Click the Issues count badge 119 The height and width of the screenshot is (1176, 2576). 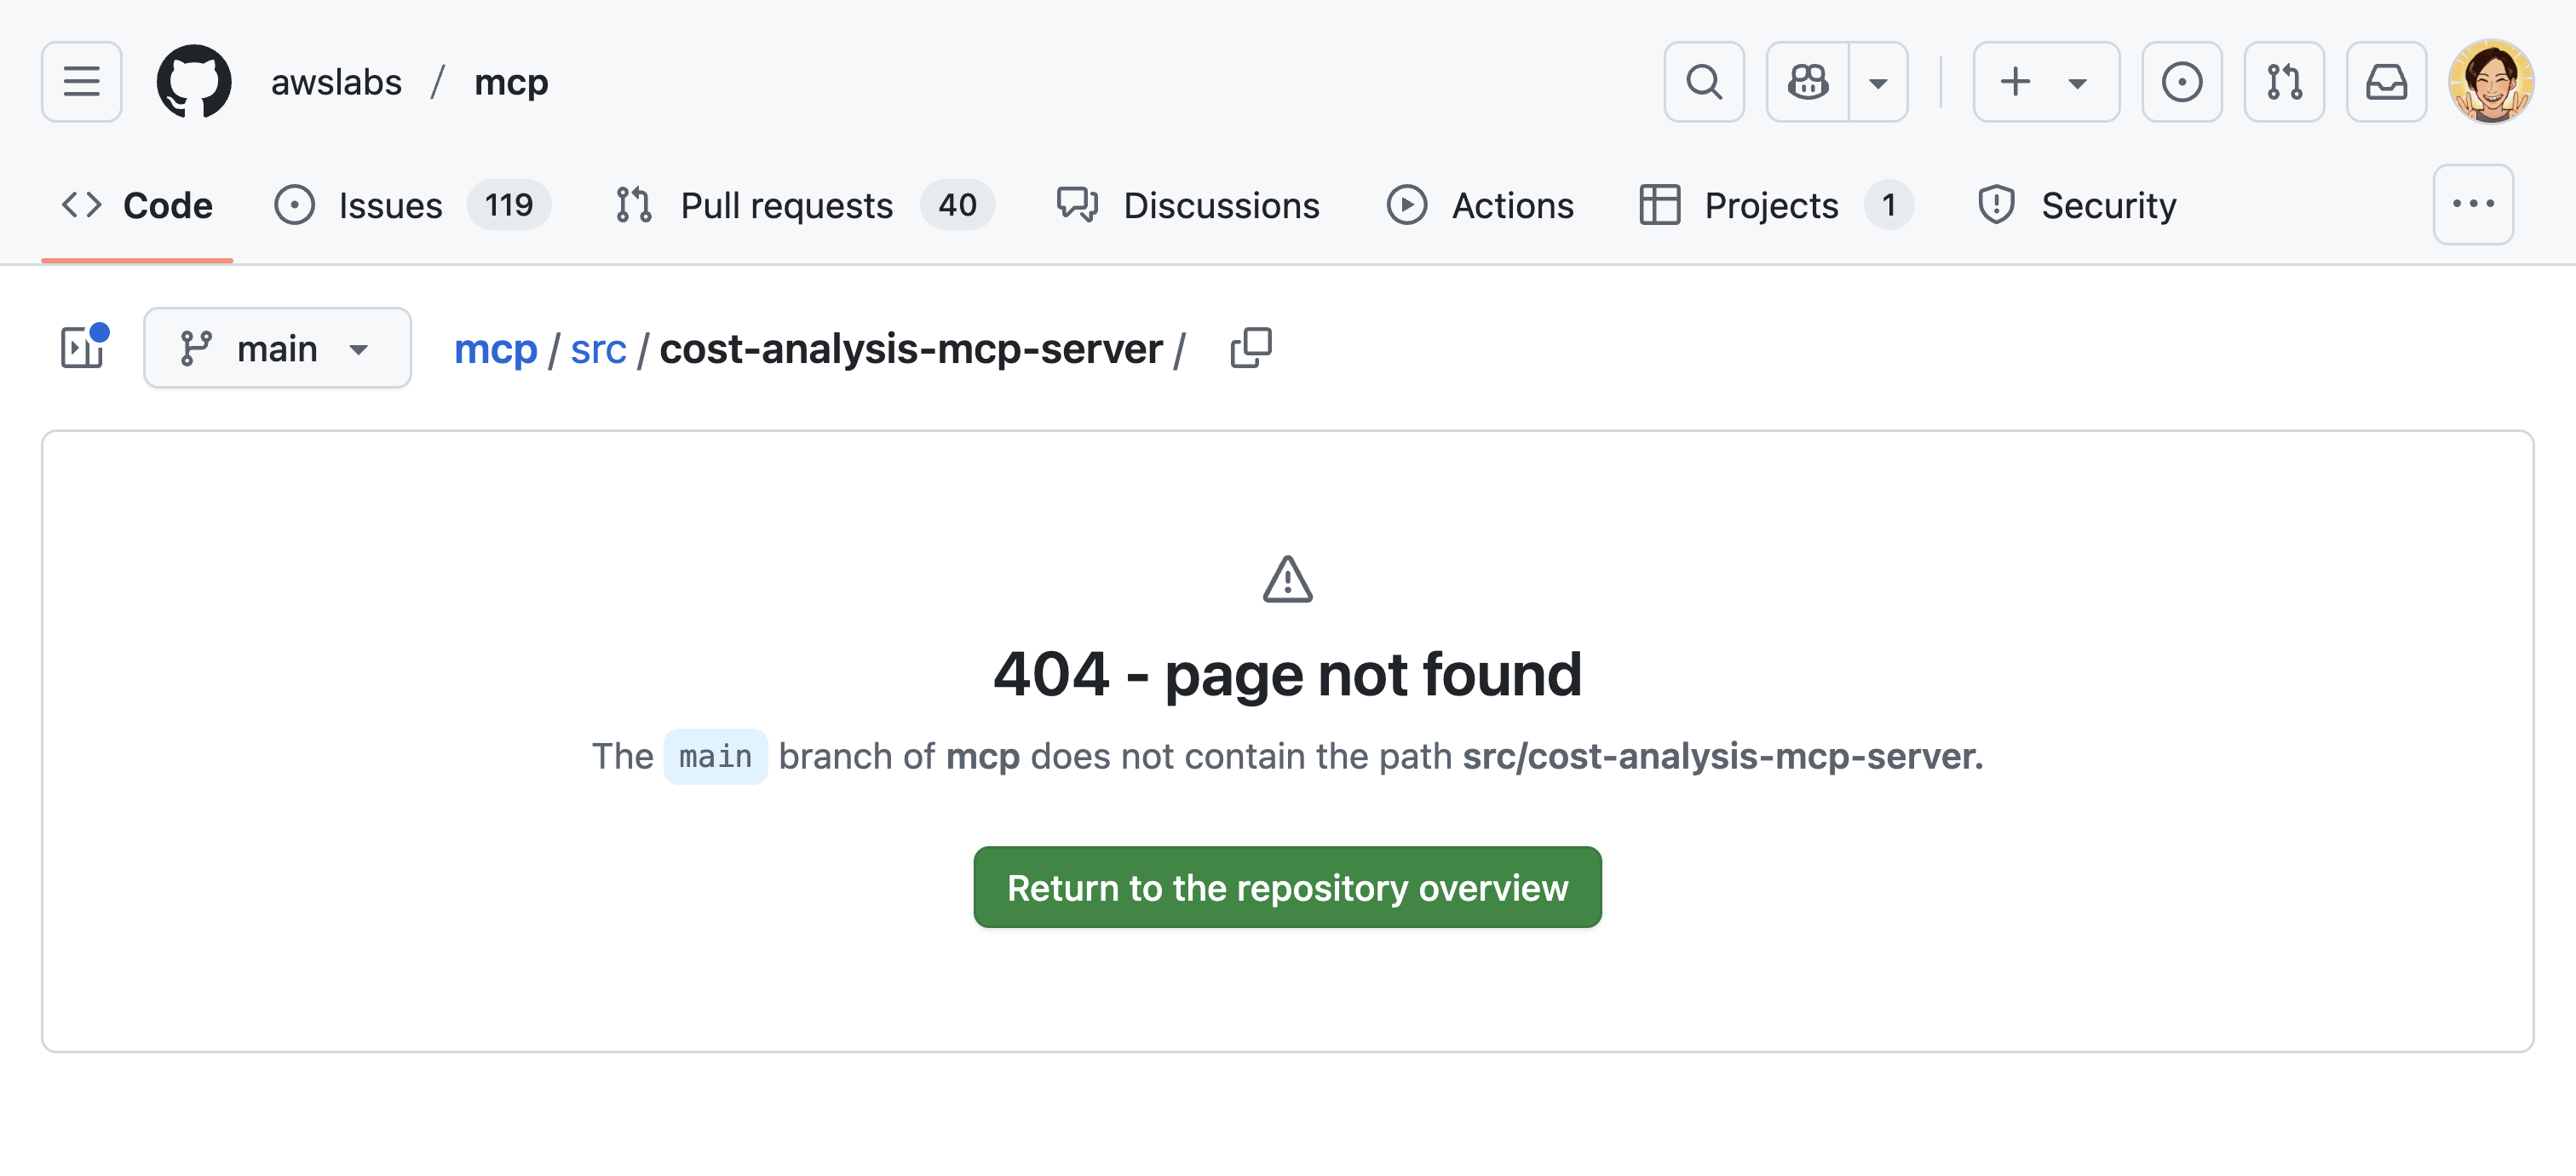508,205
